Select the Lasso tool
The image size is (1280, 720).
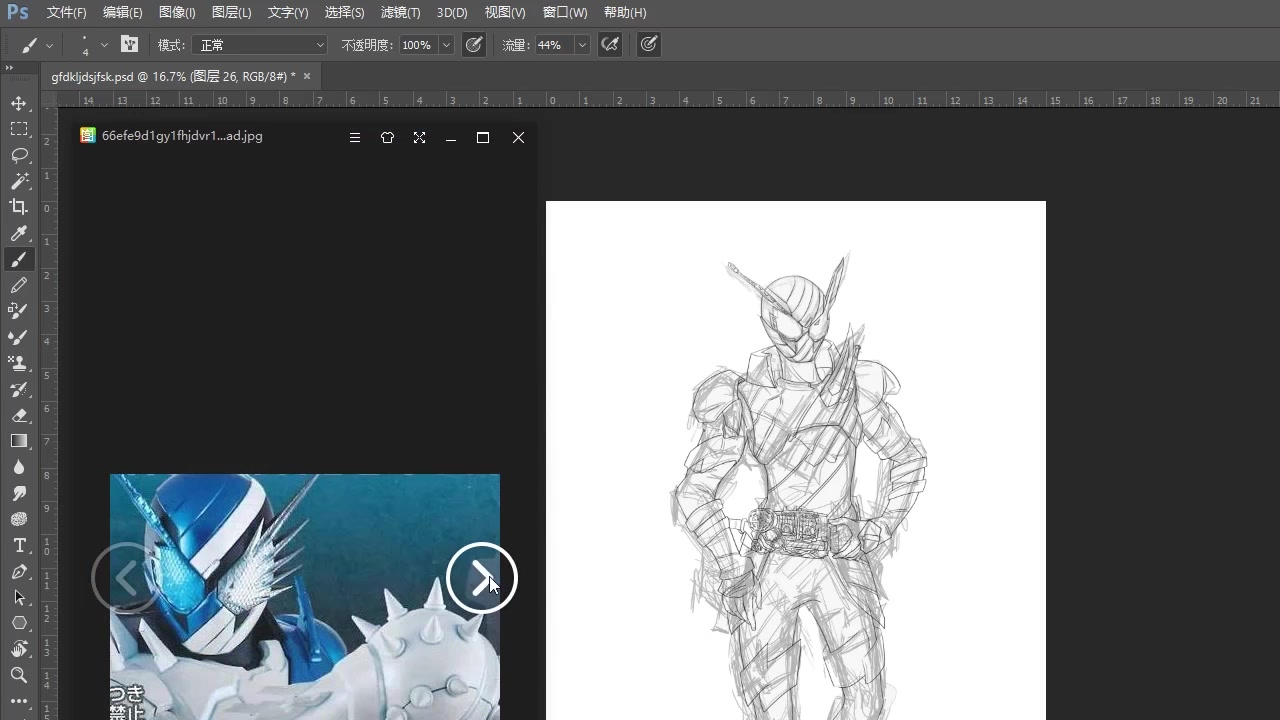(19, 155)
